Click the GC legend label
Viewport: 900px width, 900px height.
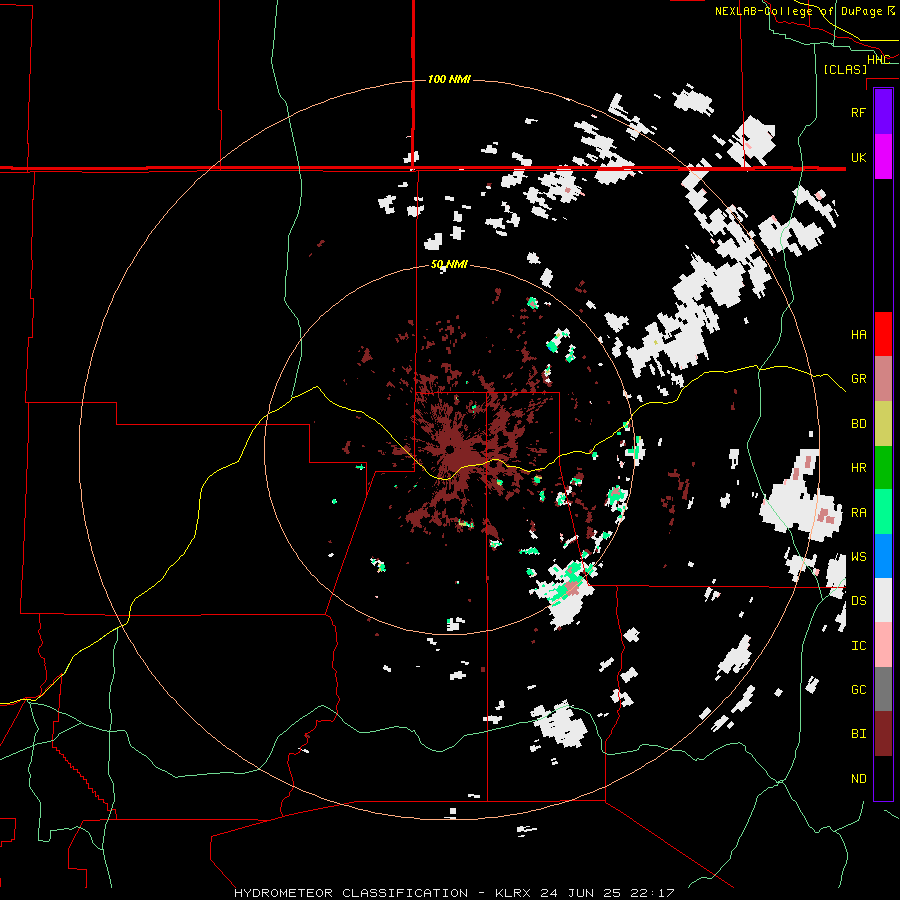click(858, 690)
